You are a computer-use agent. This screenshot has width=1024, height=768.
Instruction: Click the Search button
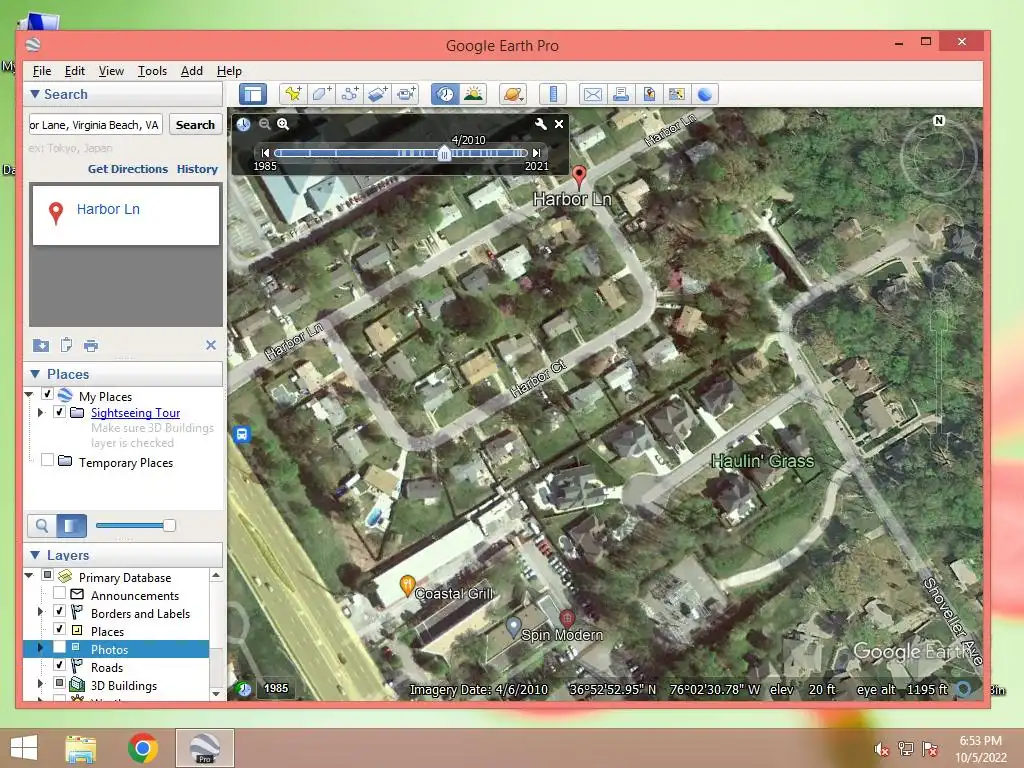(195, 125)
